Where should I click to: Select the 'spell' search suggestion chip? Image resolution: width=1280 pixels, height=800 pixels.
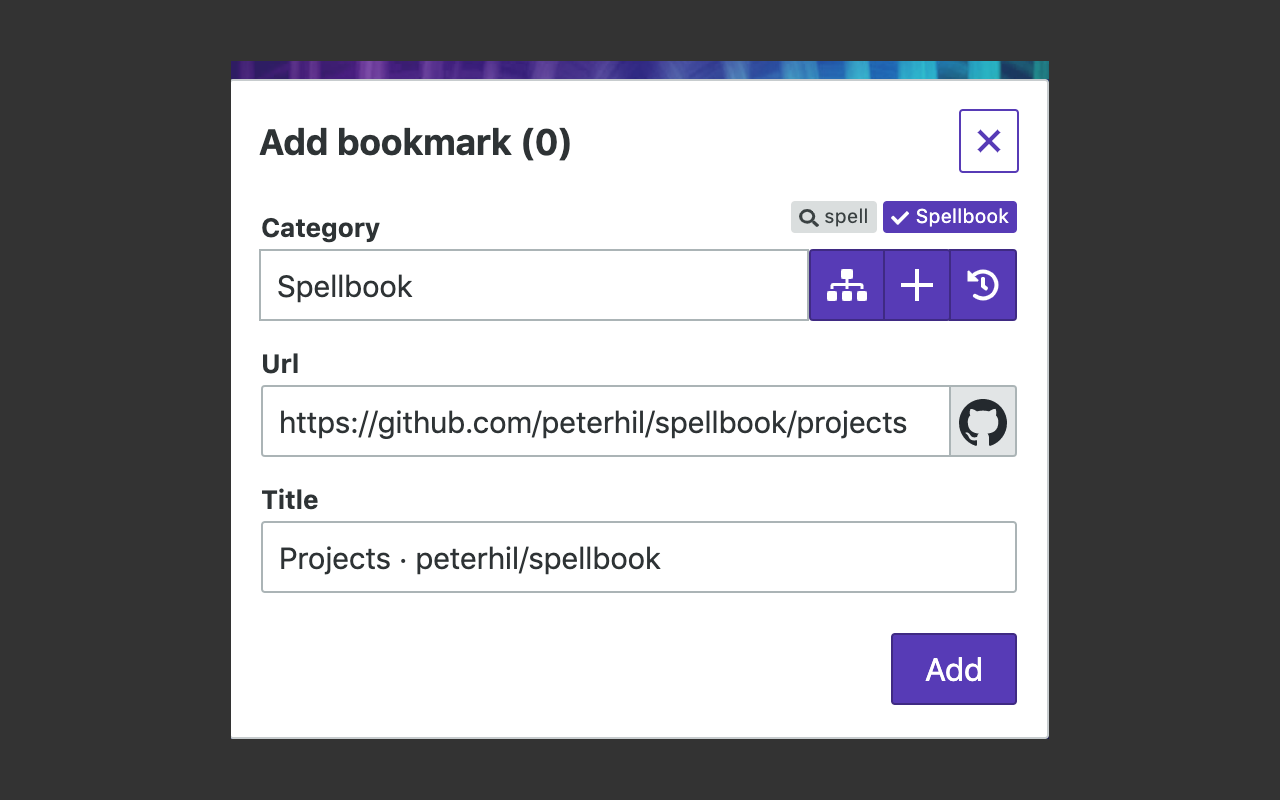[x=834, y=217]
